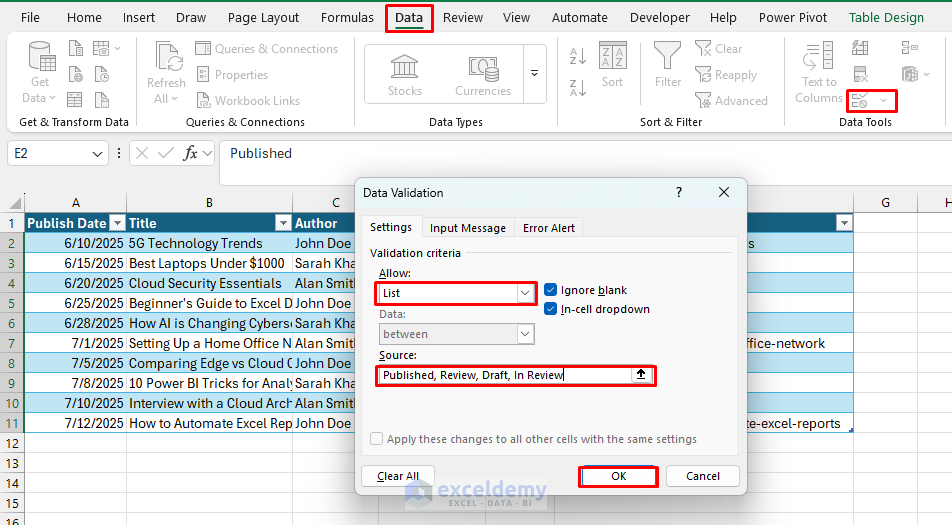Open the Publish Date filter dropdown
The height and width of the screenshot is (525, 952).
[x=118, y=223]
